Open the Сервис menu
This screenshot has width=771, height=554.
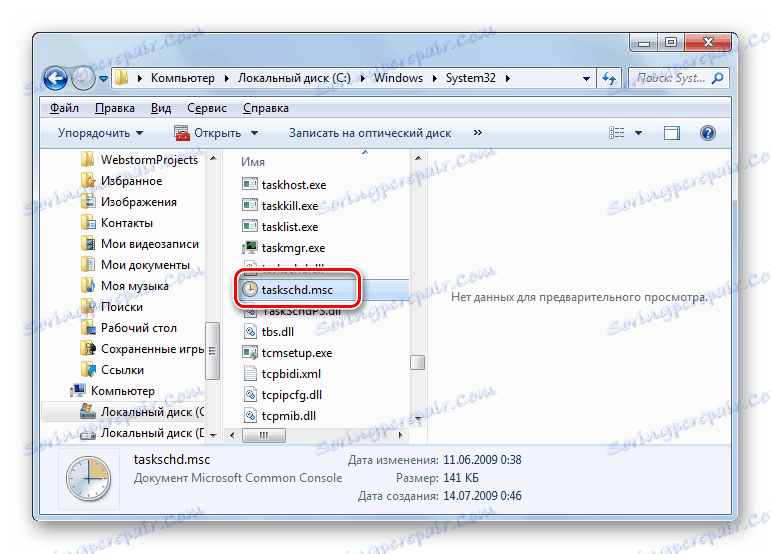coord(207,108)
